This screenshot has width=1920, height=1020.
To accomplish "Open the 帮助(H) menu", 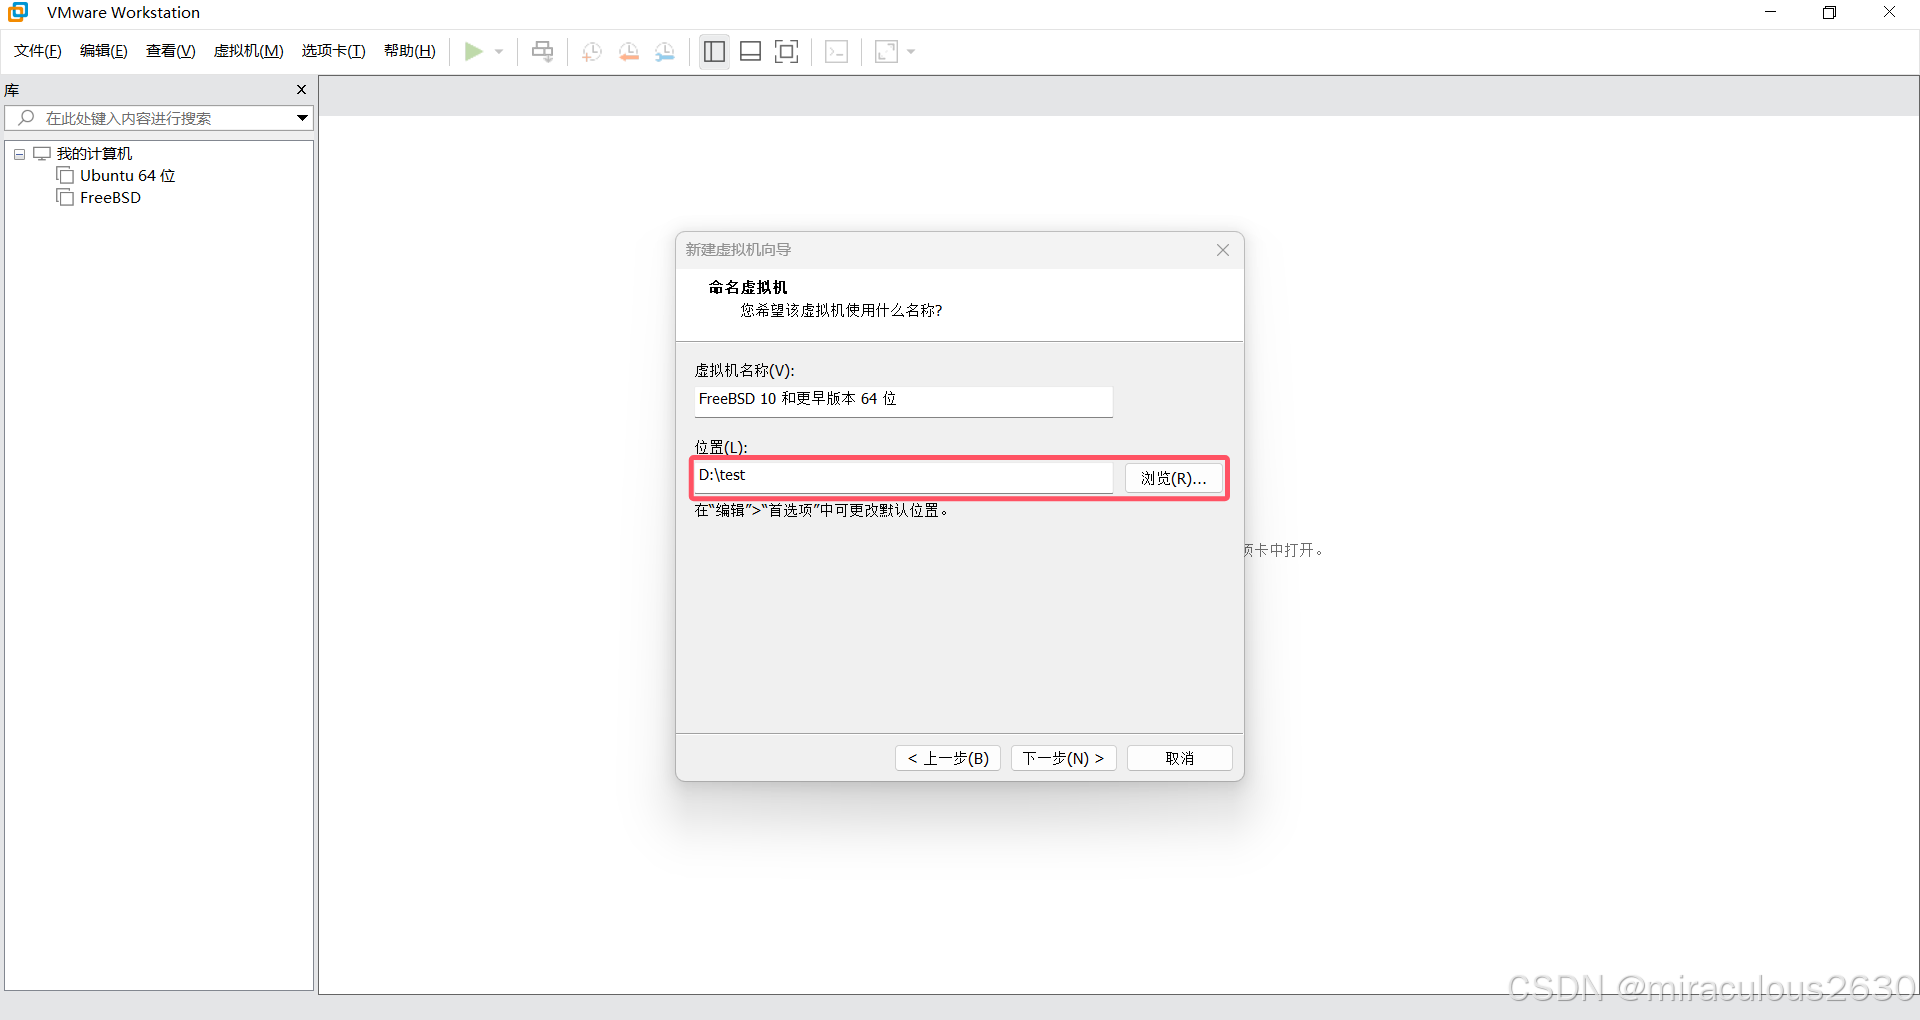I will (410, 51).
